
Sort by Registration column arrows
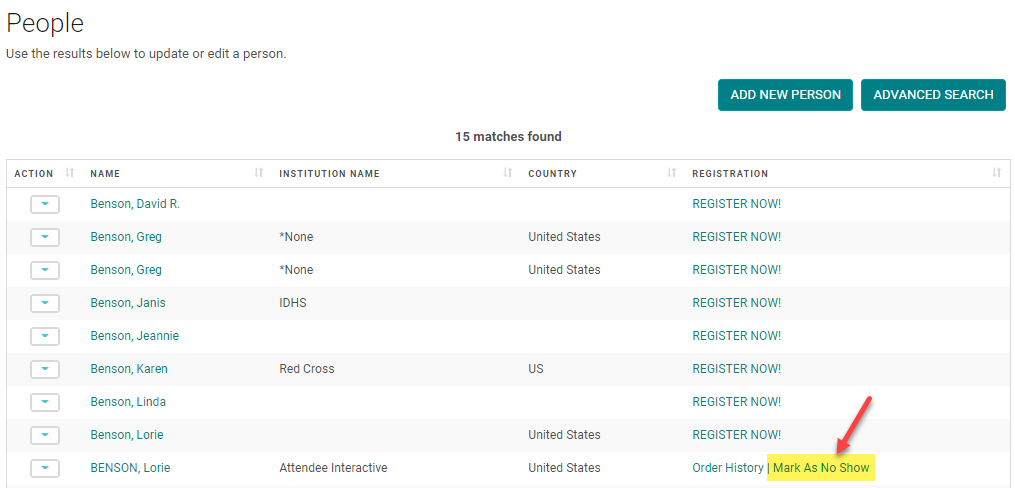[996, 173]
